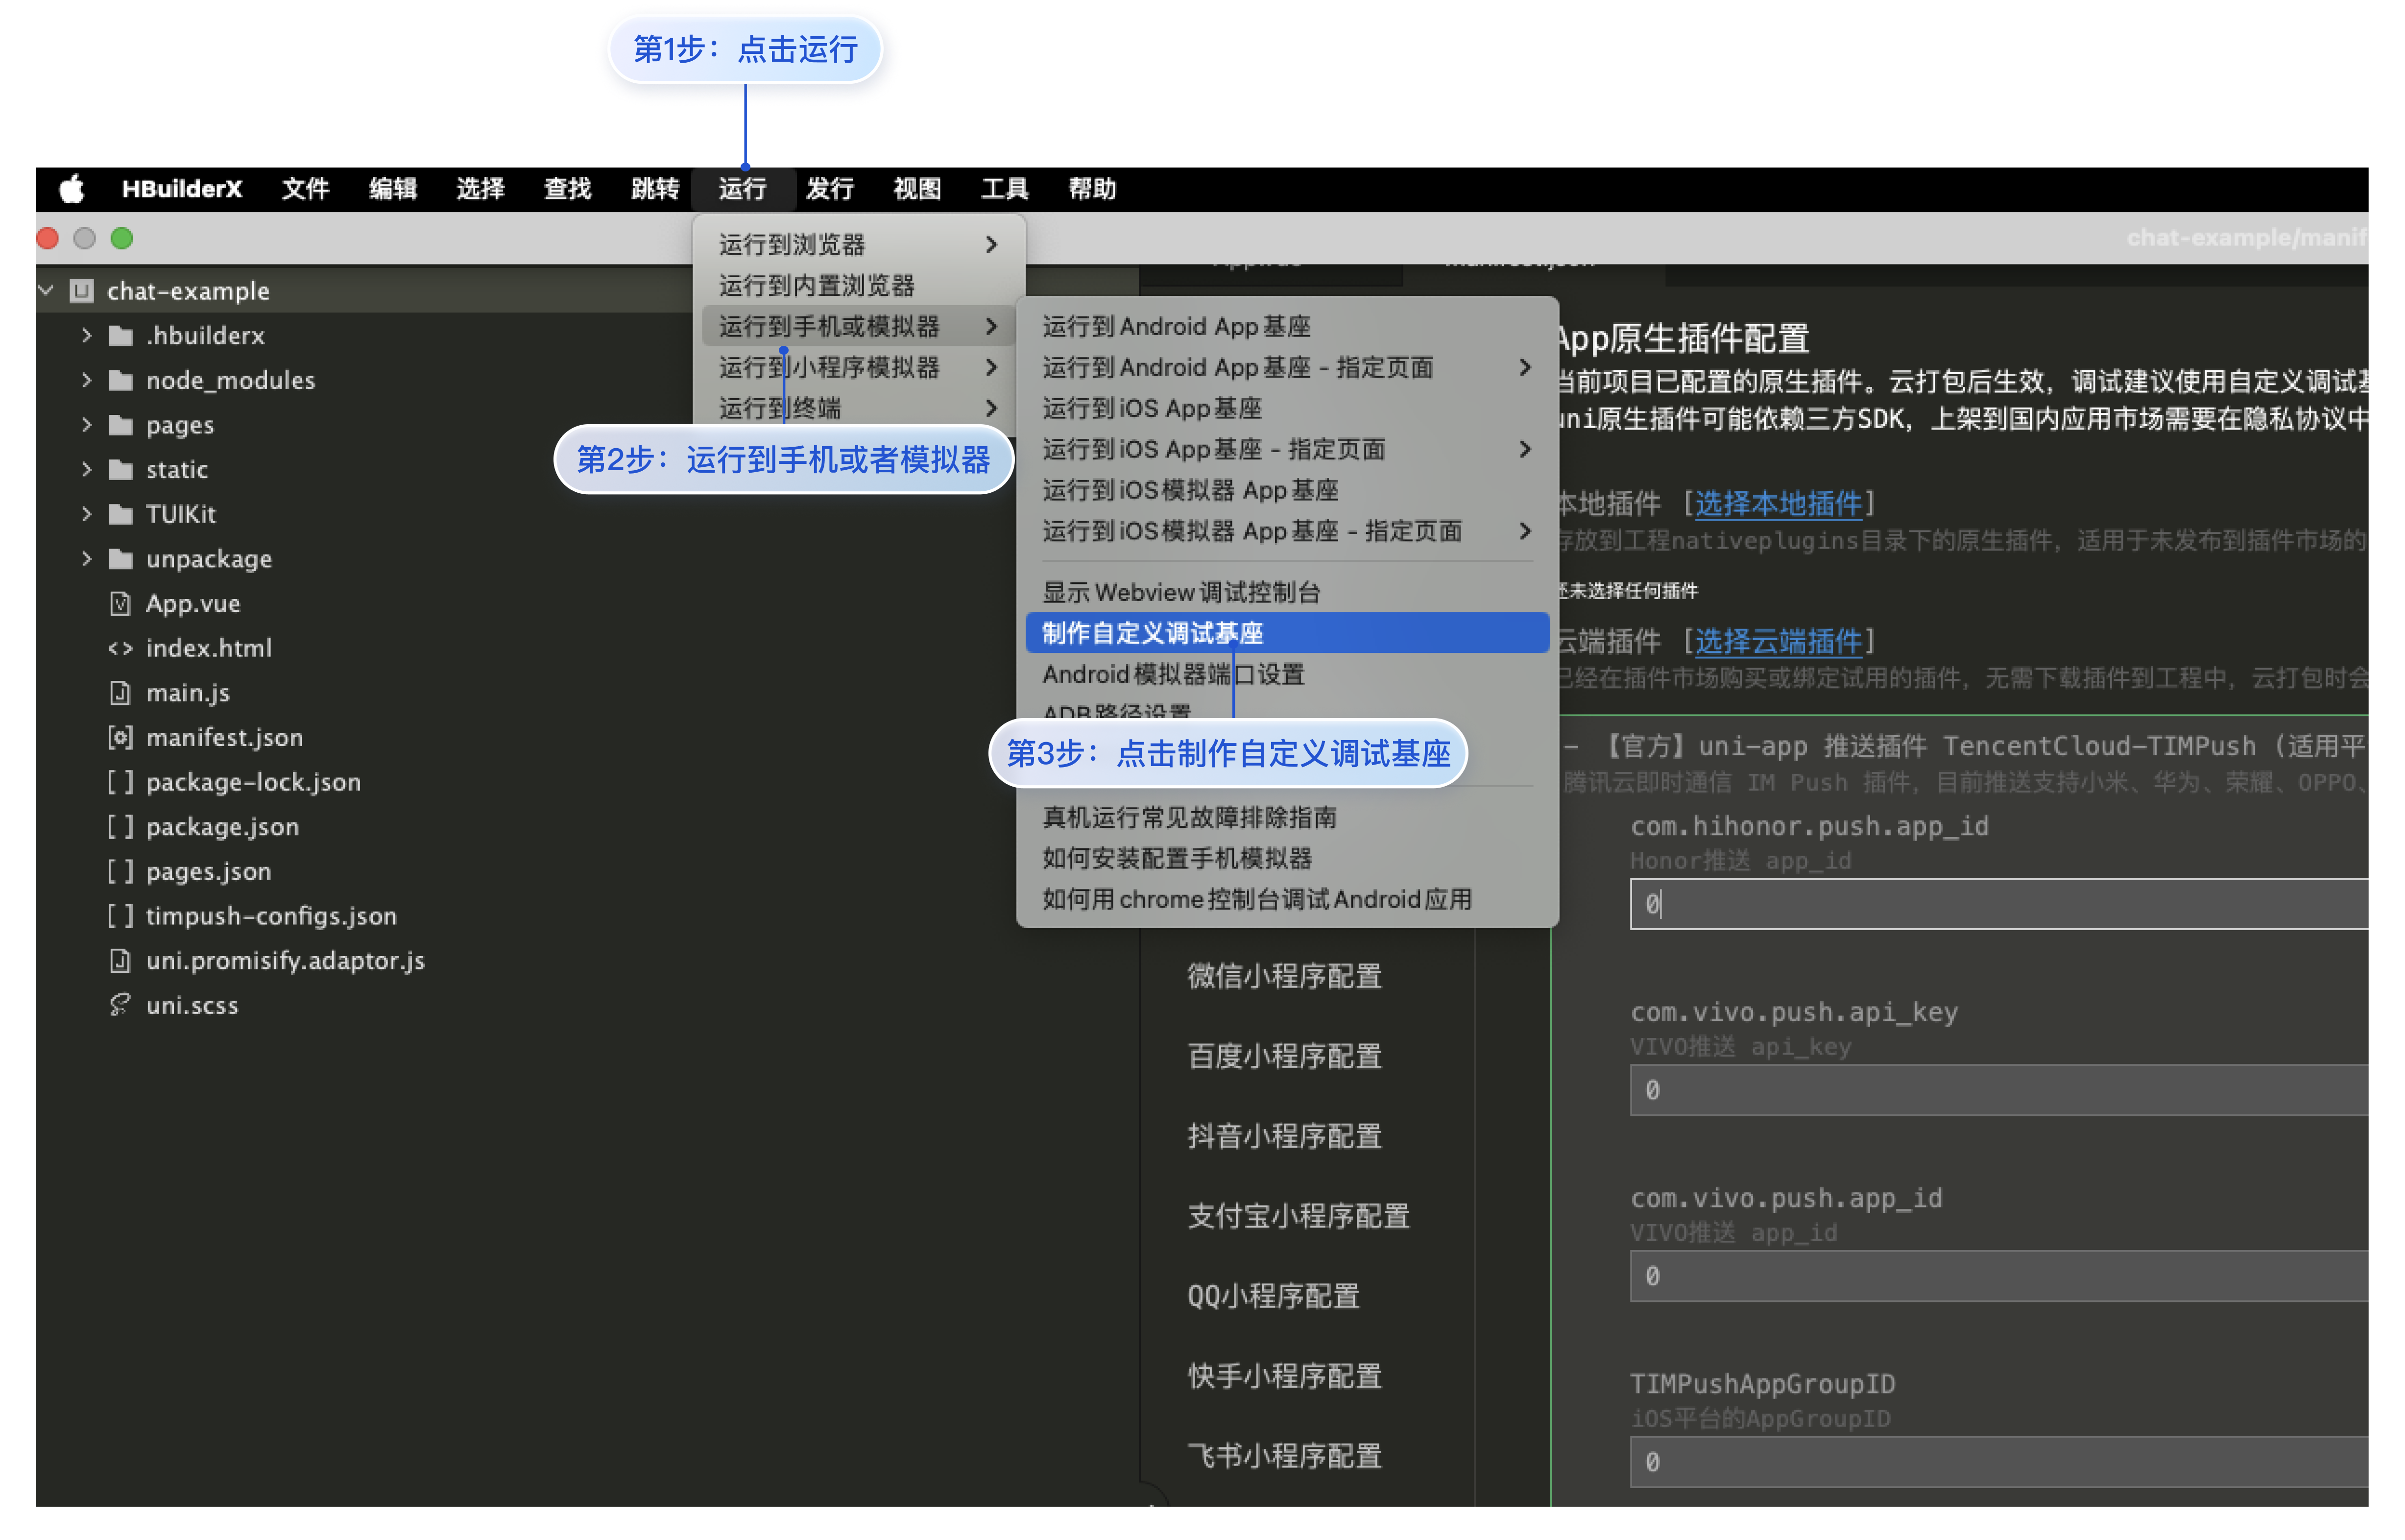Open the 文件 menu
2405x1540 pixels.
pos(305,188)
